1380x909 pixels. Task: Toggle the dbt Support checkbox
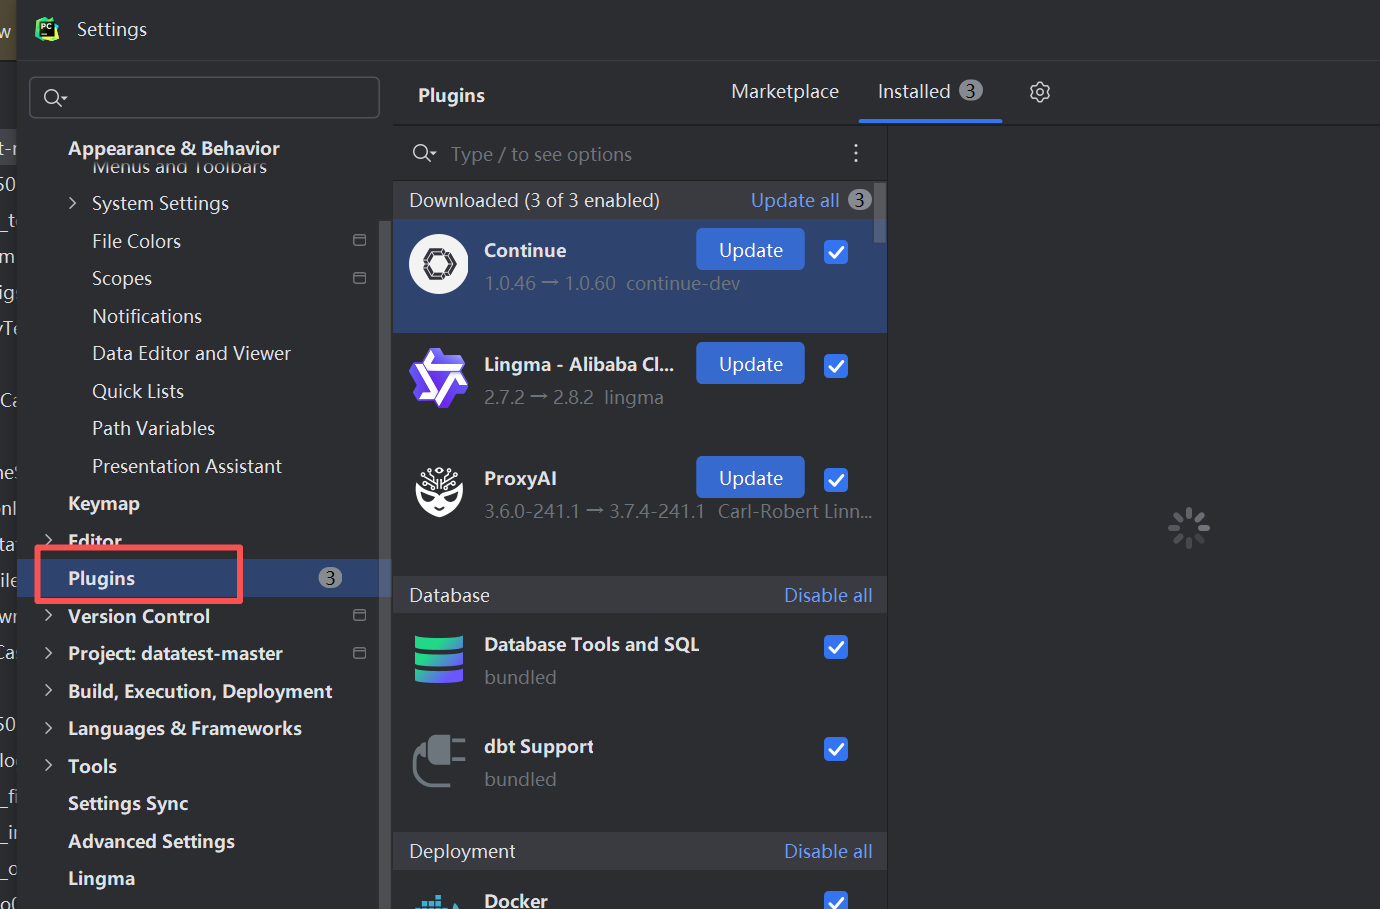click(x=836, y=749)
